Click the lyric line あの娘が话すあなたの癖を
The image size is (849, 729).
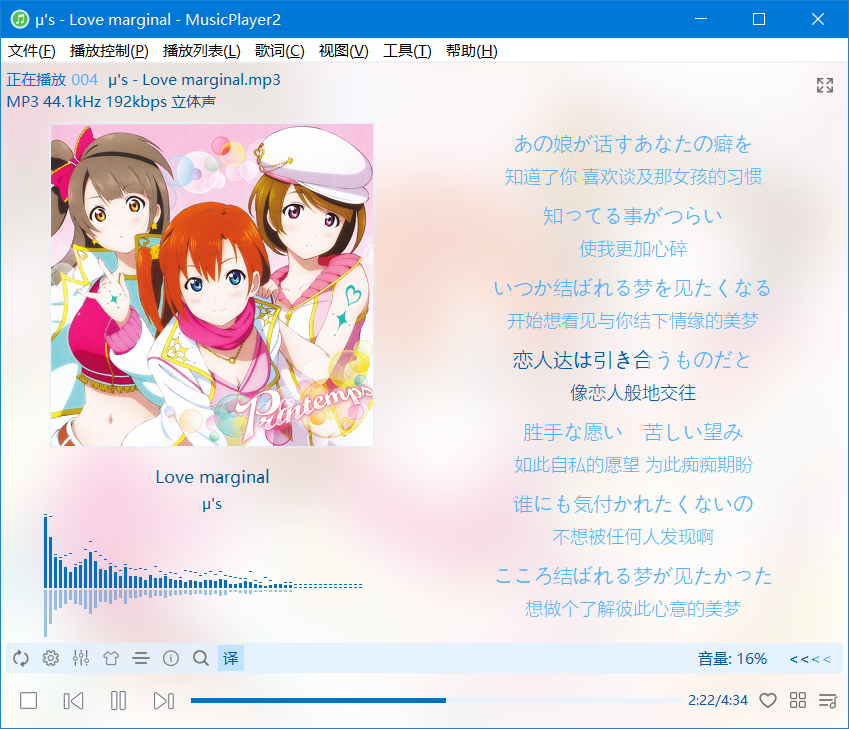[x=632, y=144]
